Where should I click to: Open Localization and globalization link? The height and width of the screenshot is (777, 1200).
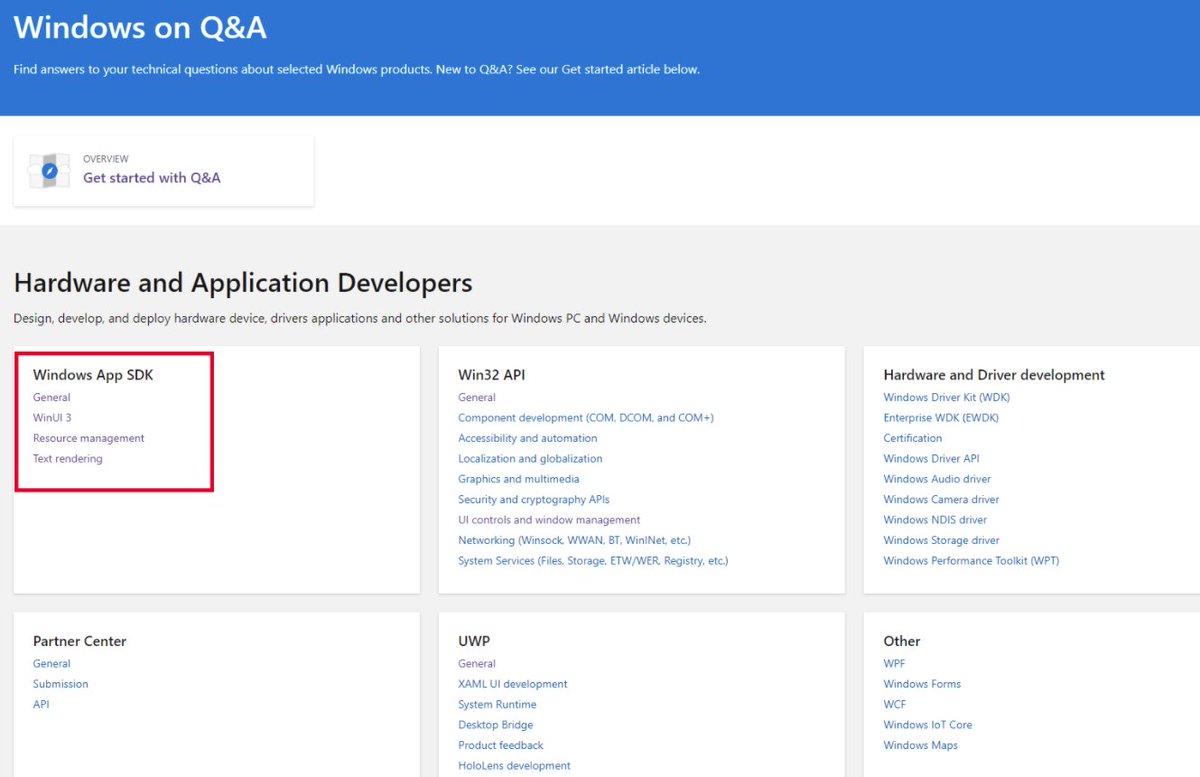coord(531,459)
